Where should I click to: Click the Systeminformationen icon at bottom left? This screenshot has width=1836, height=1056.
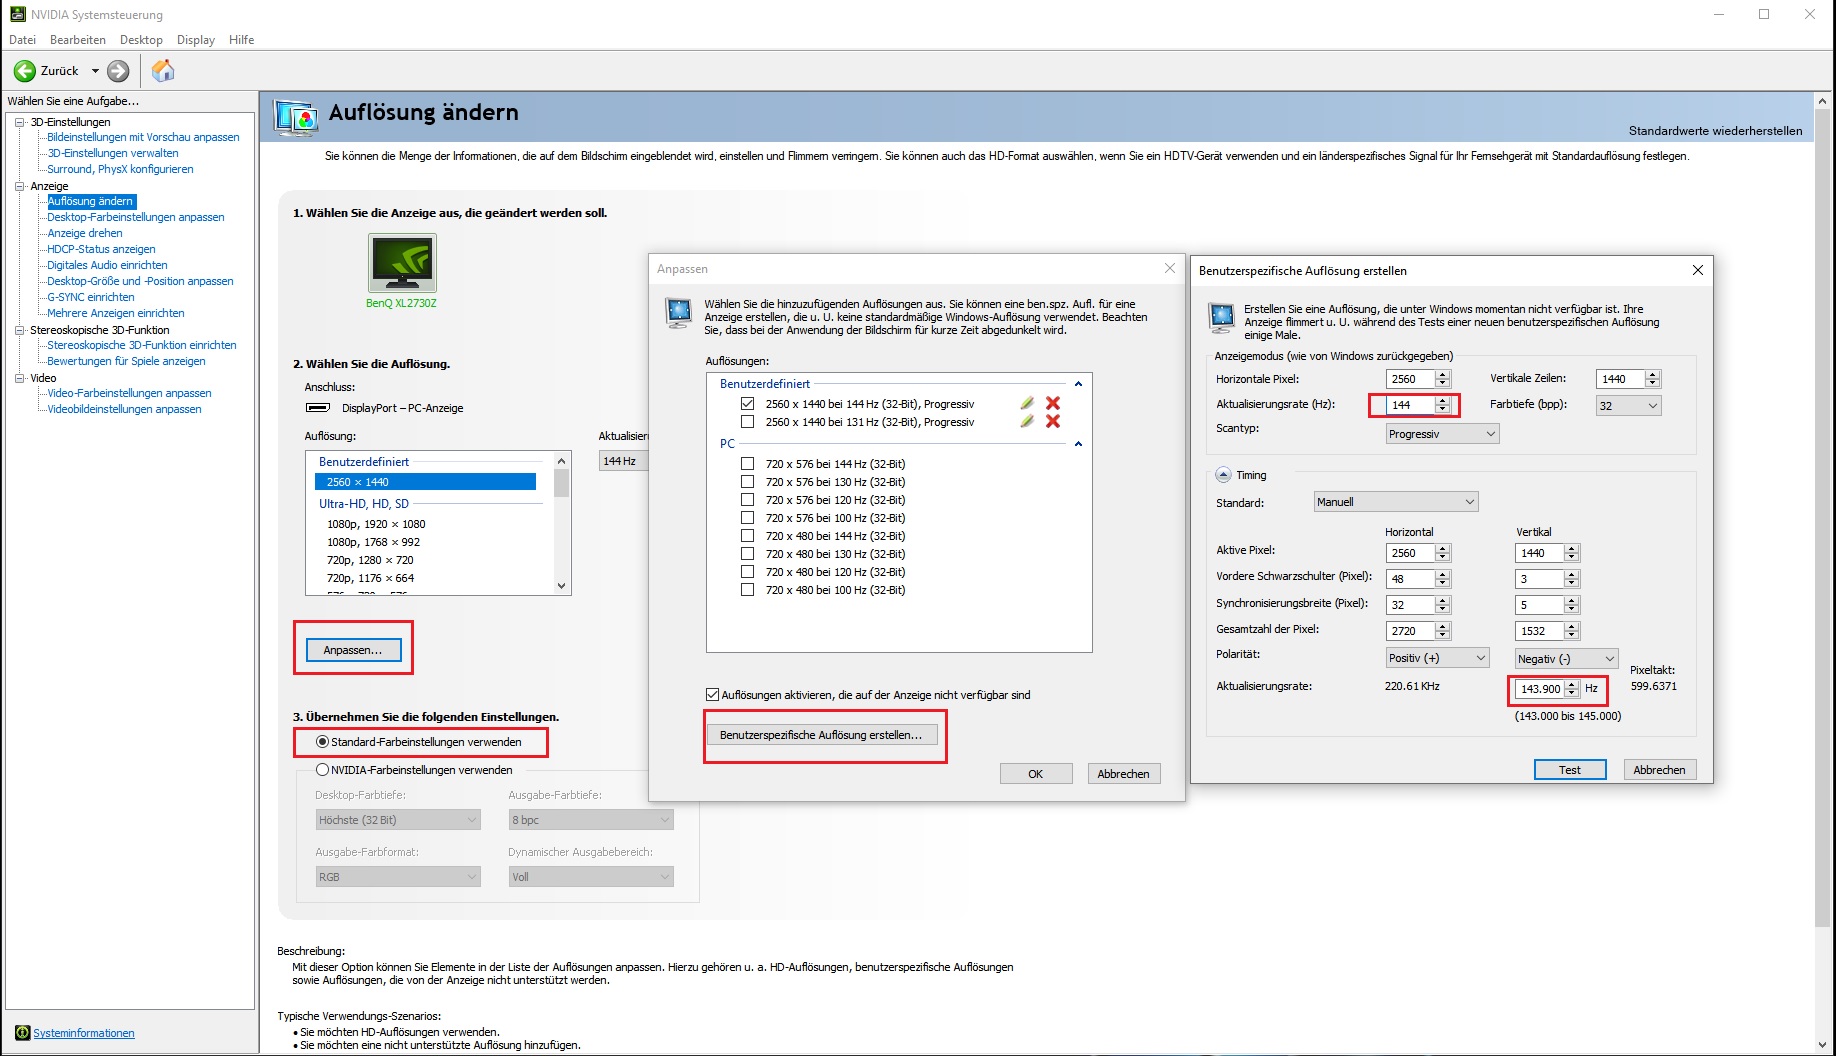(x=22, y=1033)
